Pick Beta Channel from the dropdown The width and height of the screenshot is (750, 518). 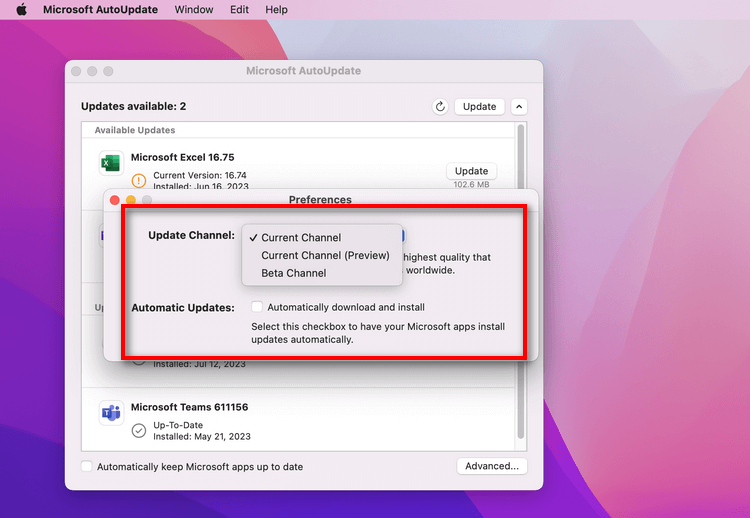pyautogui.click(x=293, y=273)
